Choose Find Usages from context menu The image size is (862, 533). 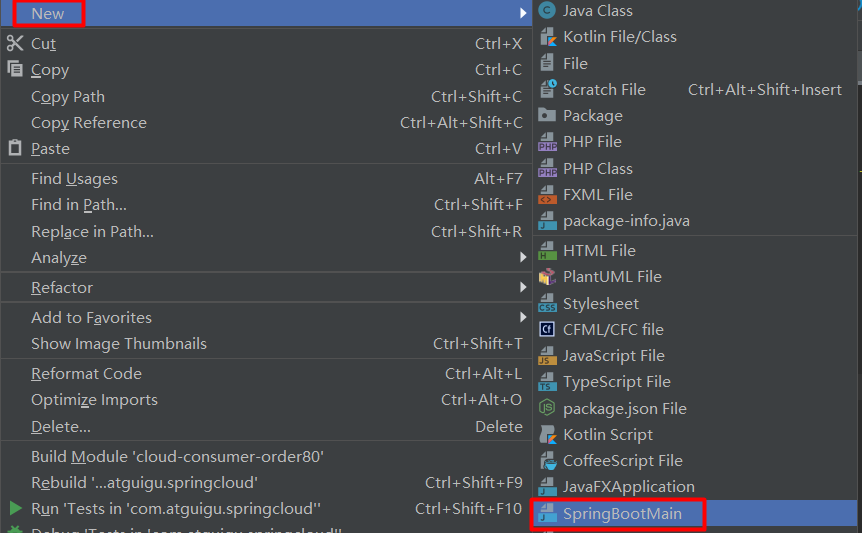click(74, 179)
